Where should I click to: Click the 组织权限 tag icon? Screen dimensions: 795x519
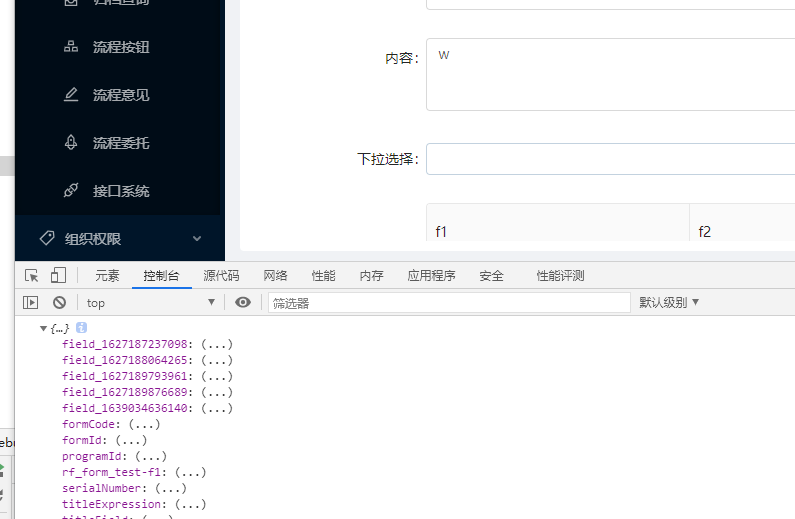point(47,238)
